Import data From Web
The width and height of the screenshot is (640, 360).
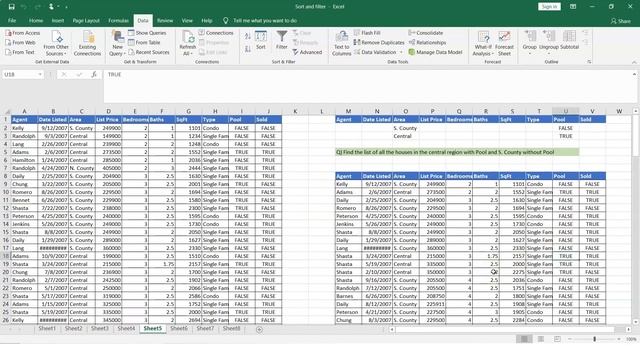pyautogui.click(x=20, y=42)
